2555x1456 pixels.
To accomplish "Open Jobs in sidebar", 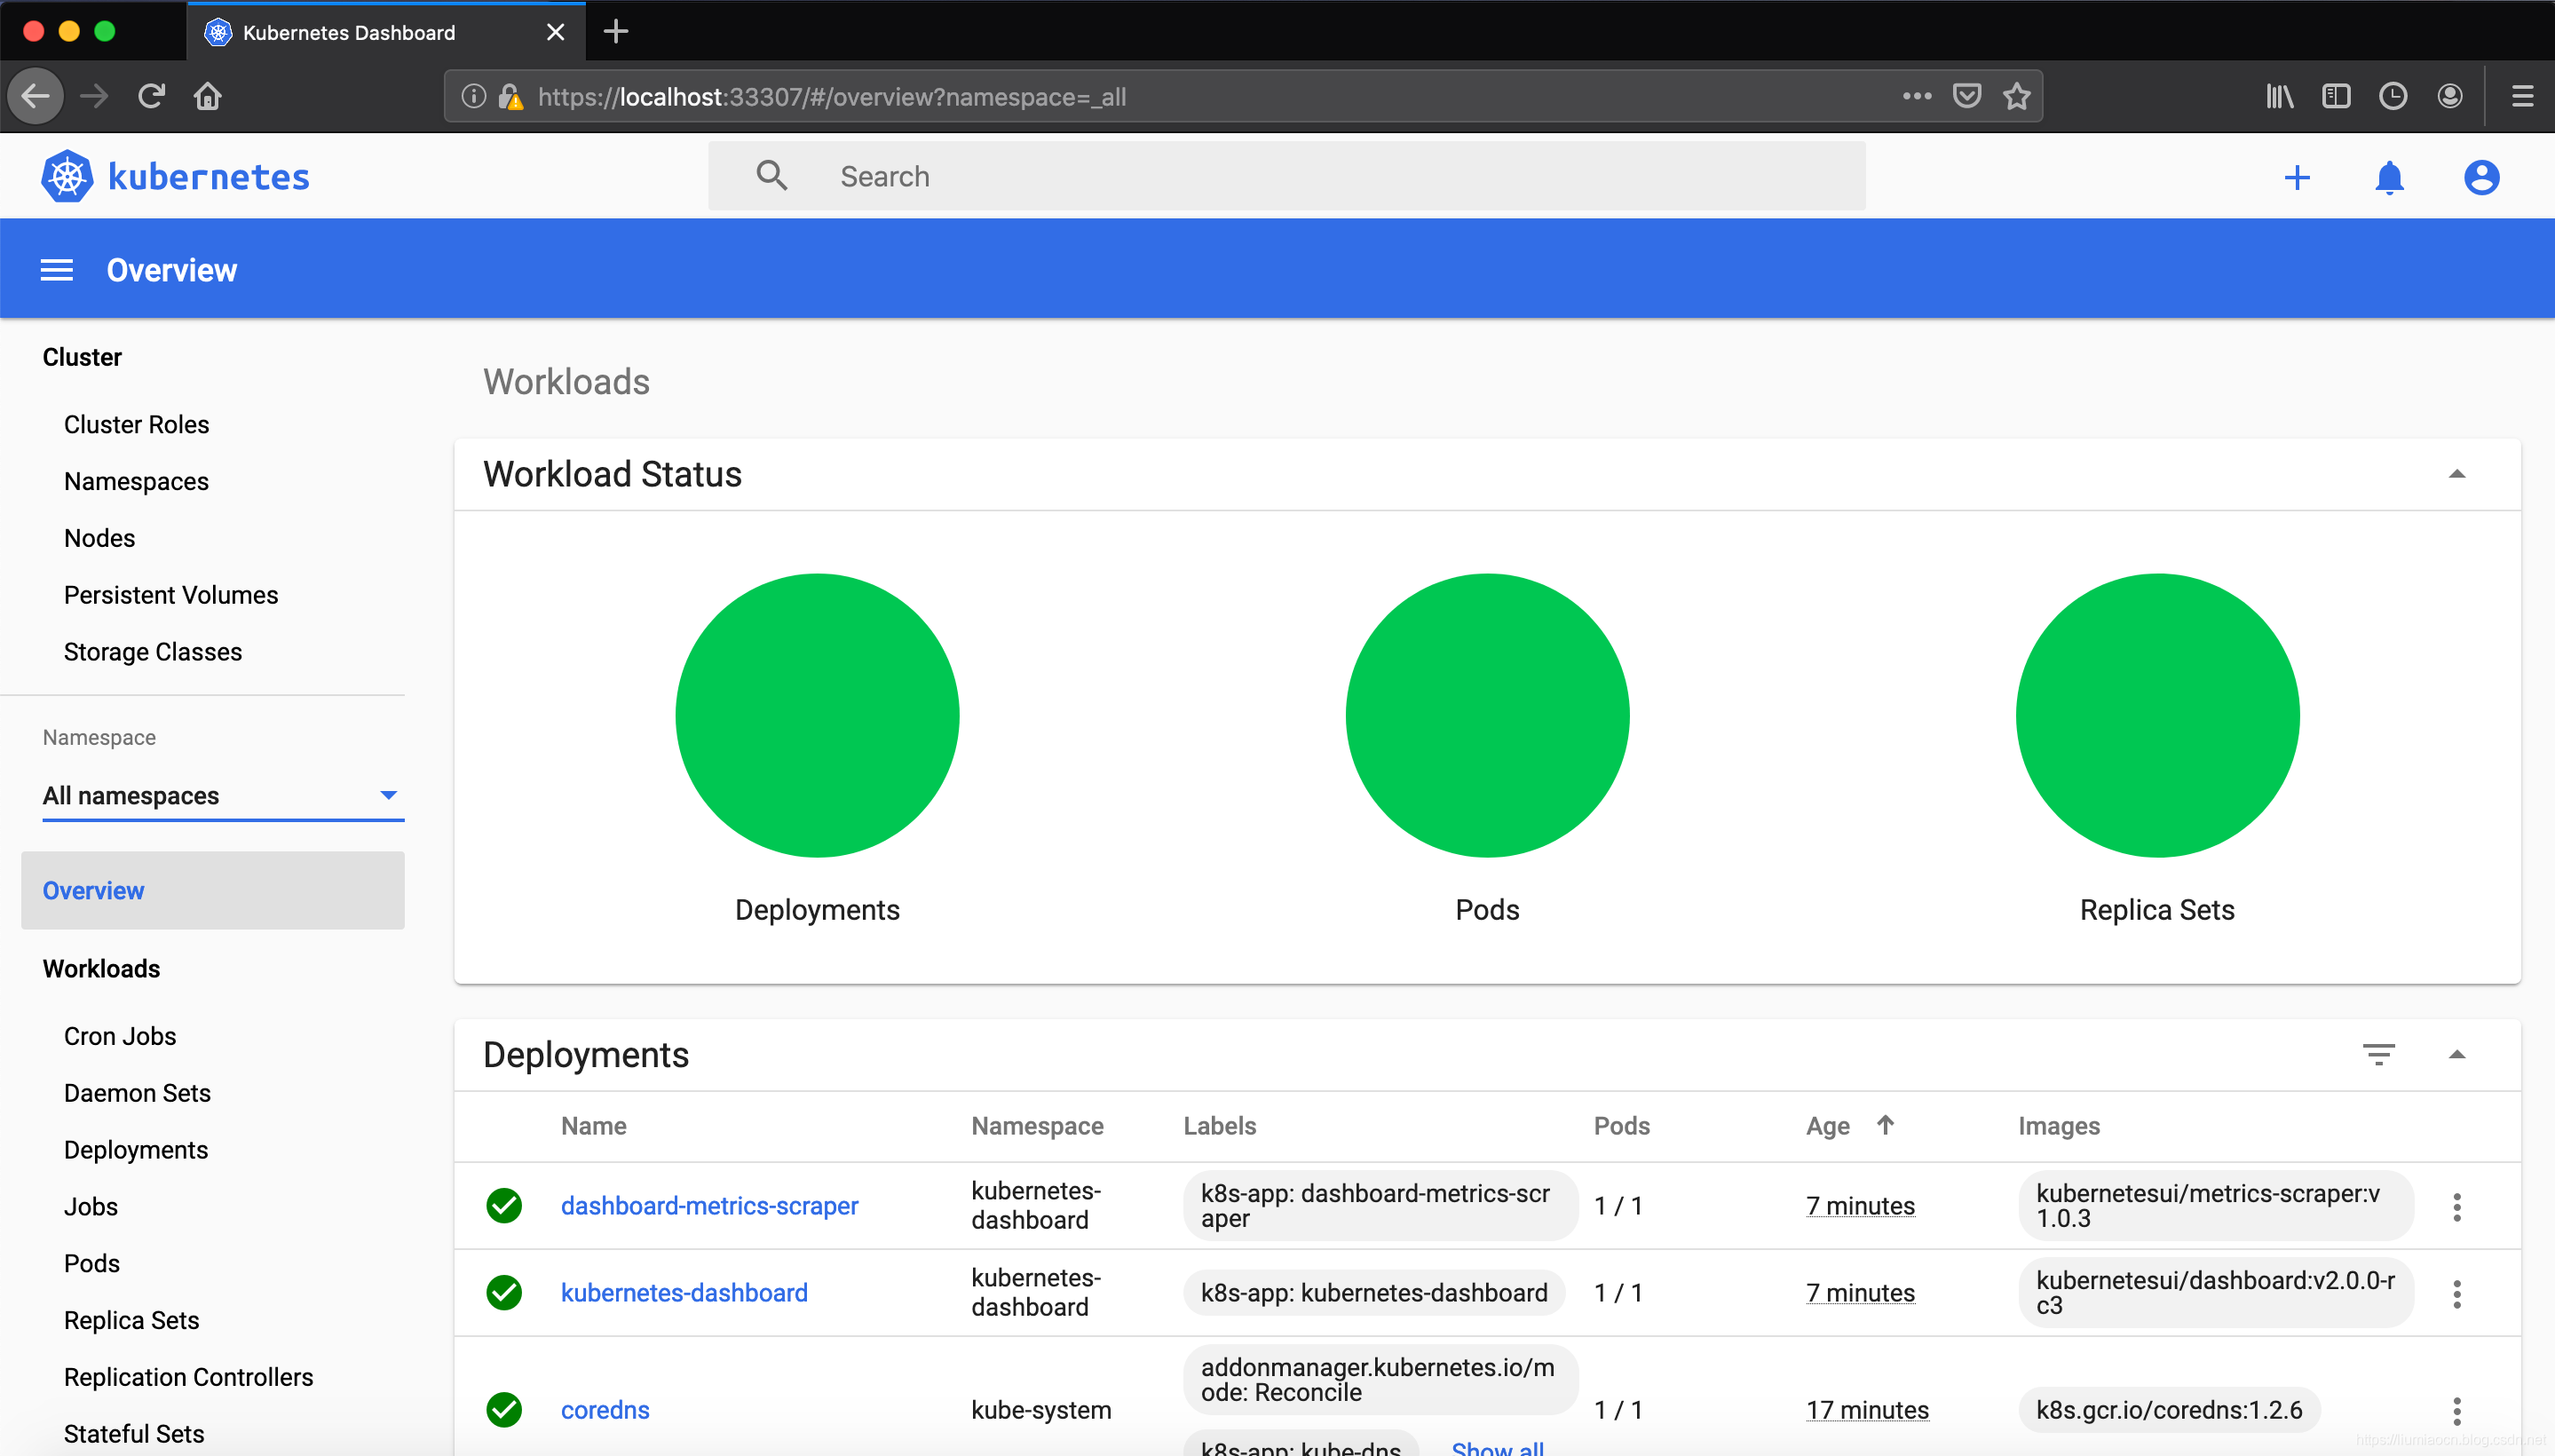I will tap(91, 1207).
